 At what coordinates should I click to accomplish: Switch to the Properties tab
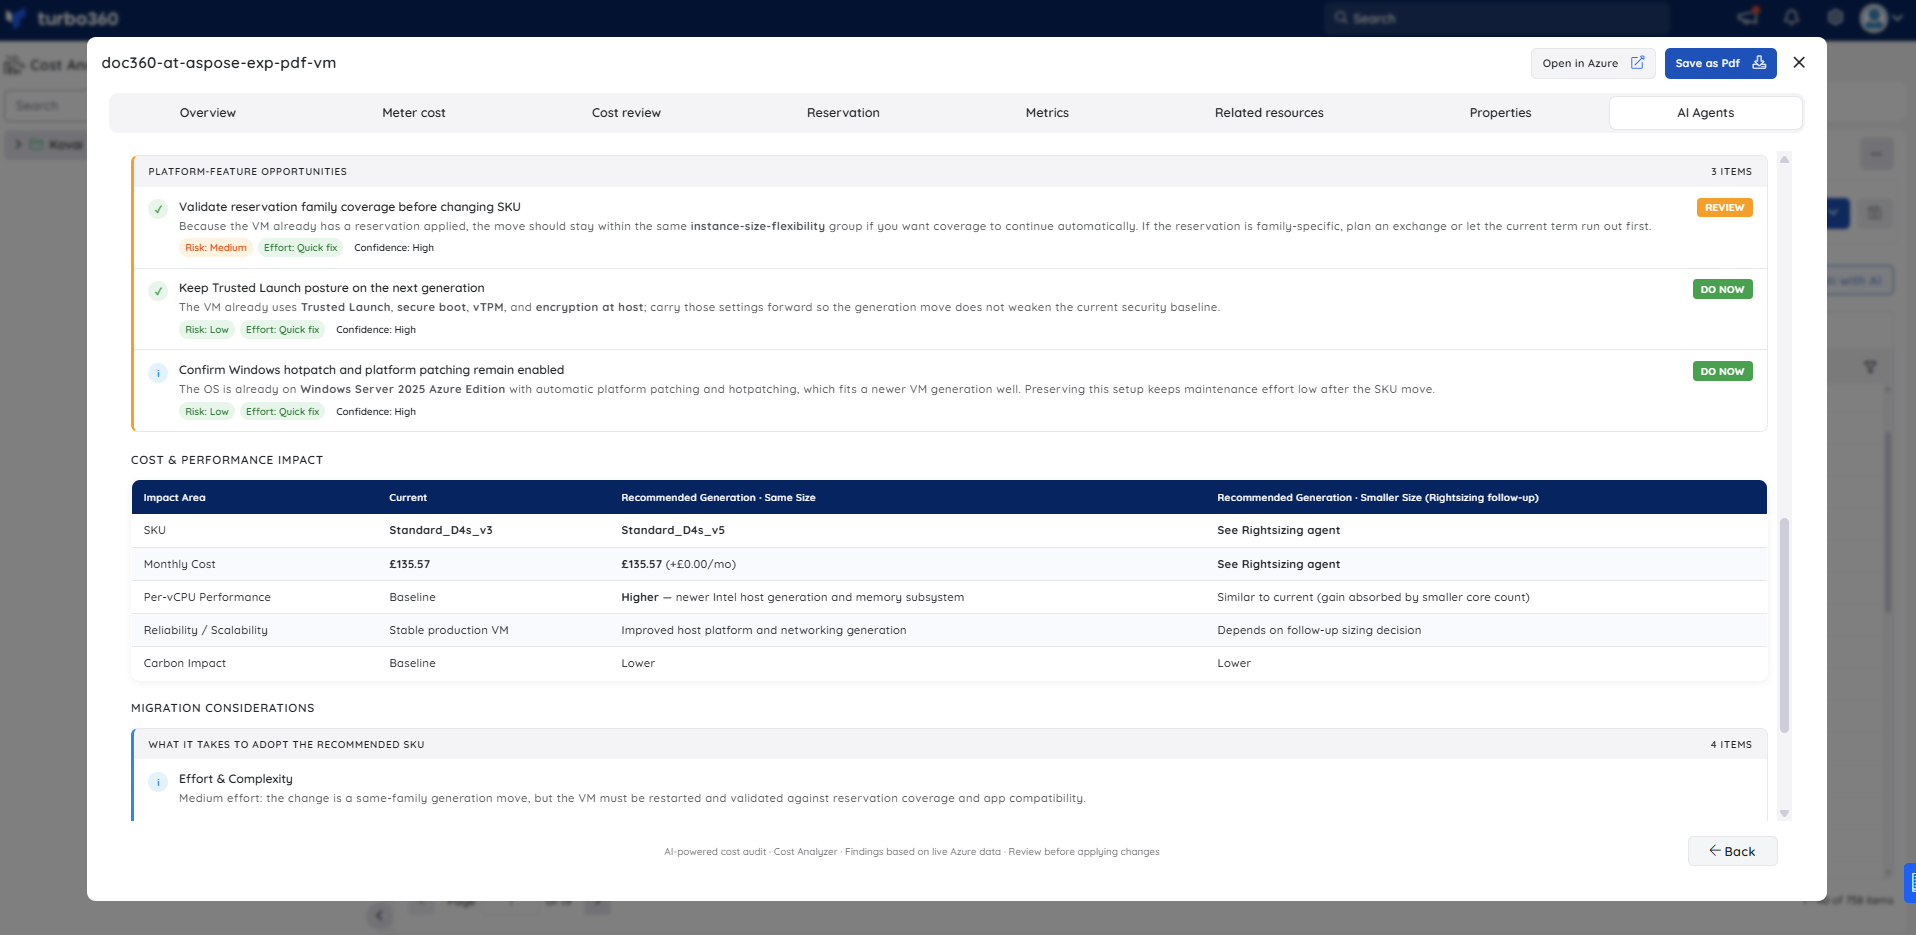click(x=1500, y=113)
